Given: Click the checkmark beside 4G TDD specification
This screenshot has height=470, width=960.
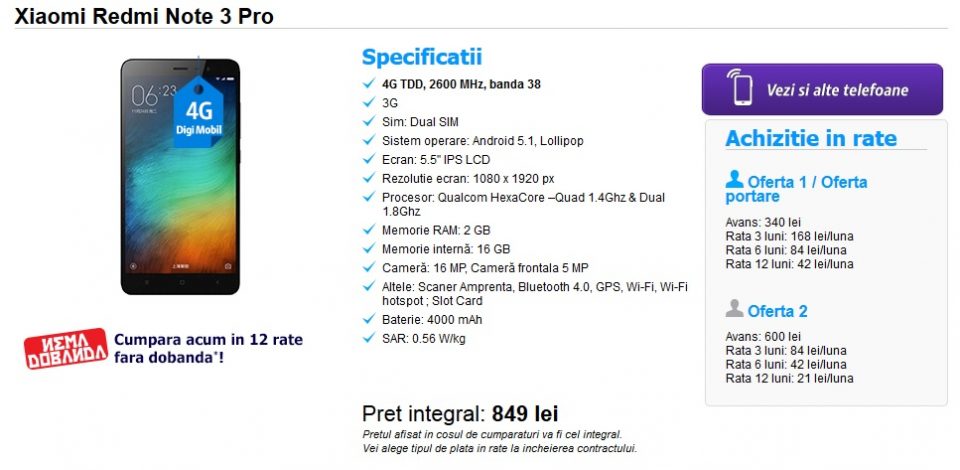Looking at the screenshot, I should coord(370,84).
